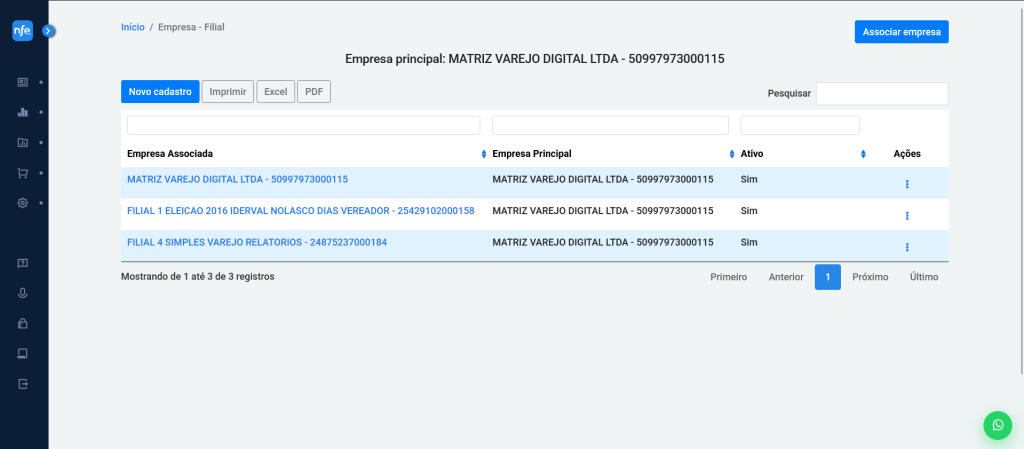Open the bar chart sidebar icon

point(23,112)
